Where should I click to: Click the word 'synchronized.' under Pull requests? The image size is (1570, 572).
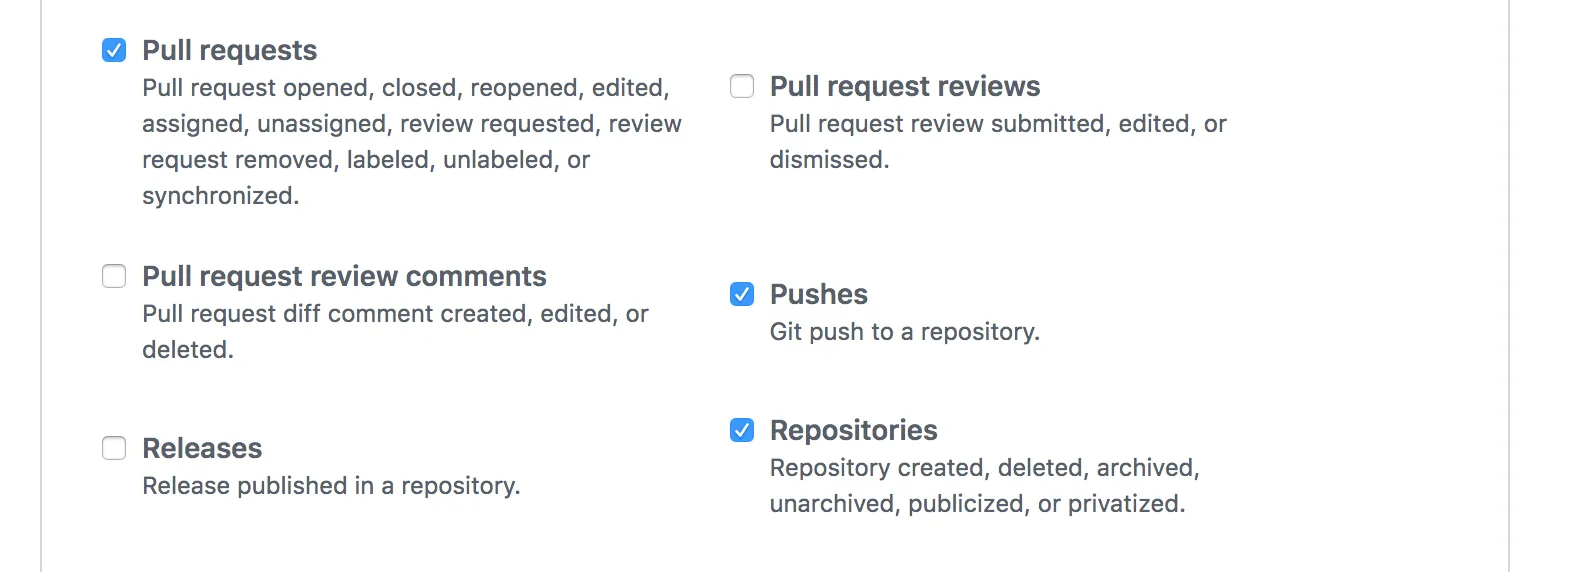(x=220, y=196)
